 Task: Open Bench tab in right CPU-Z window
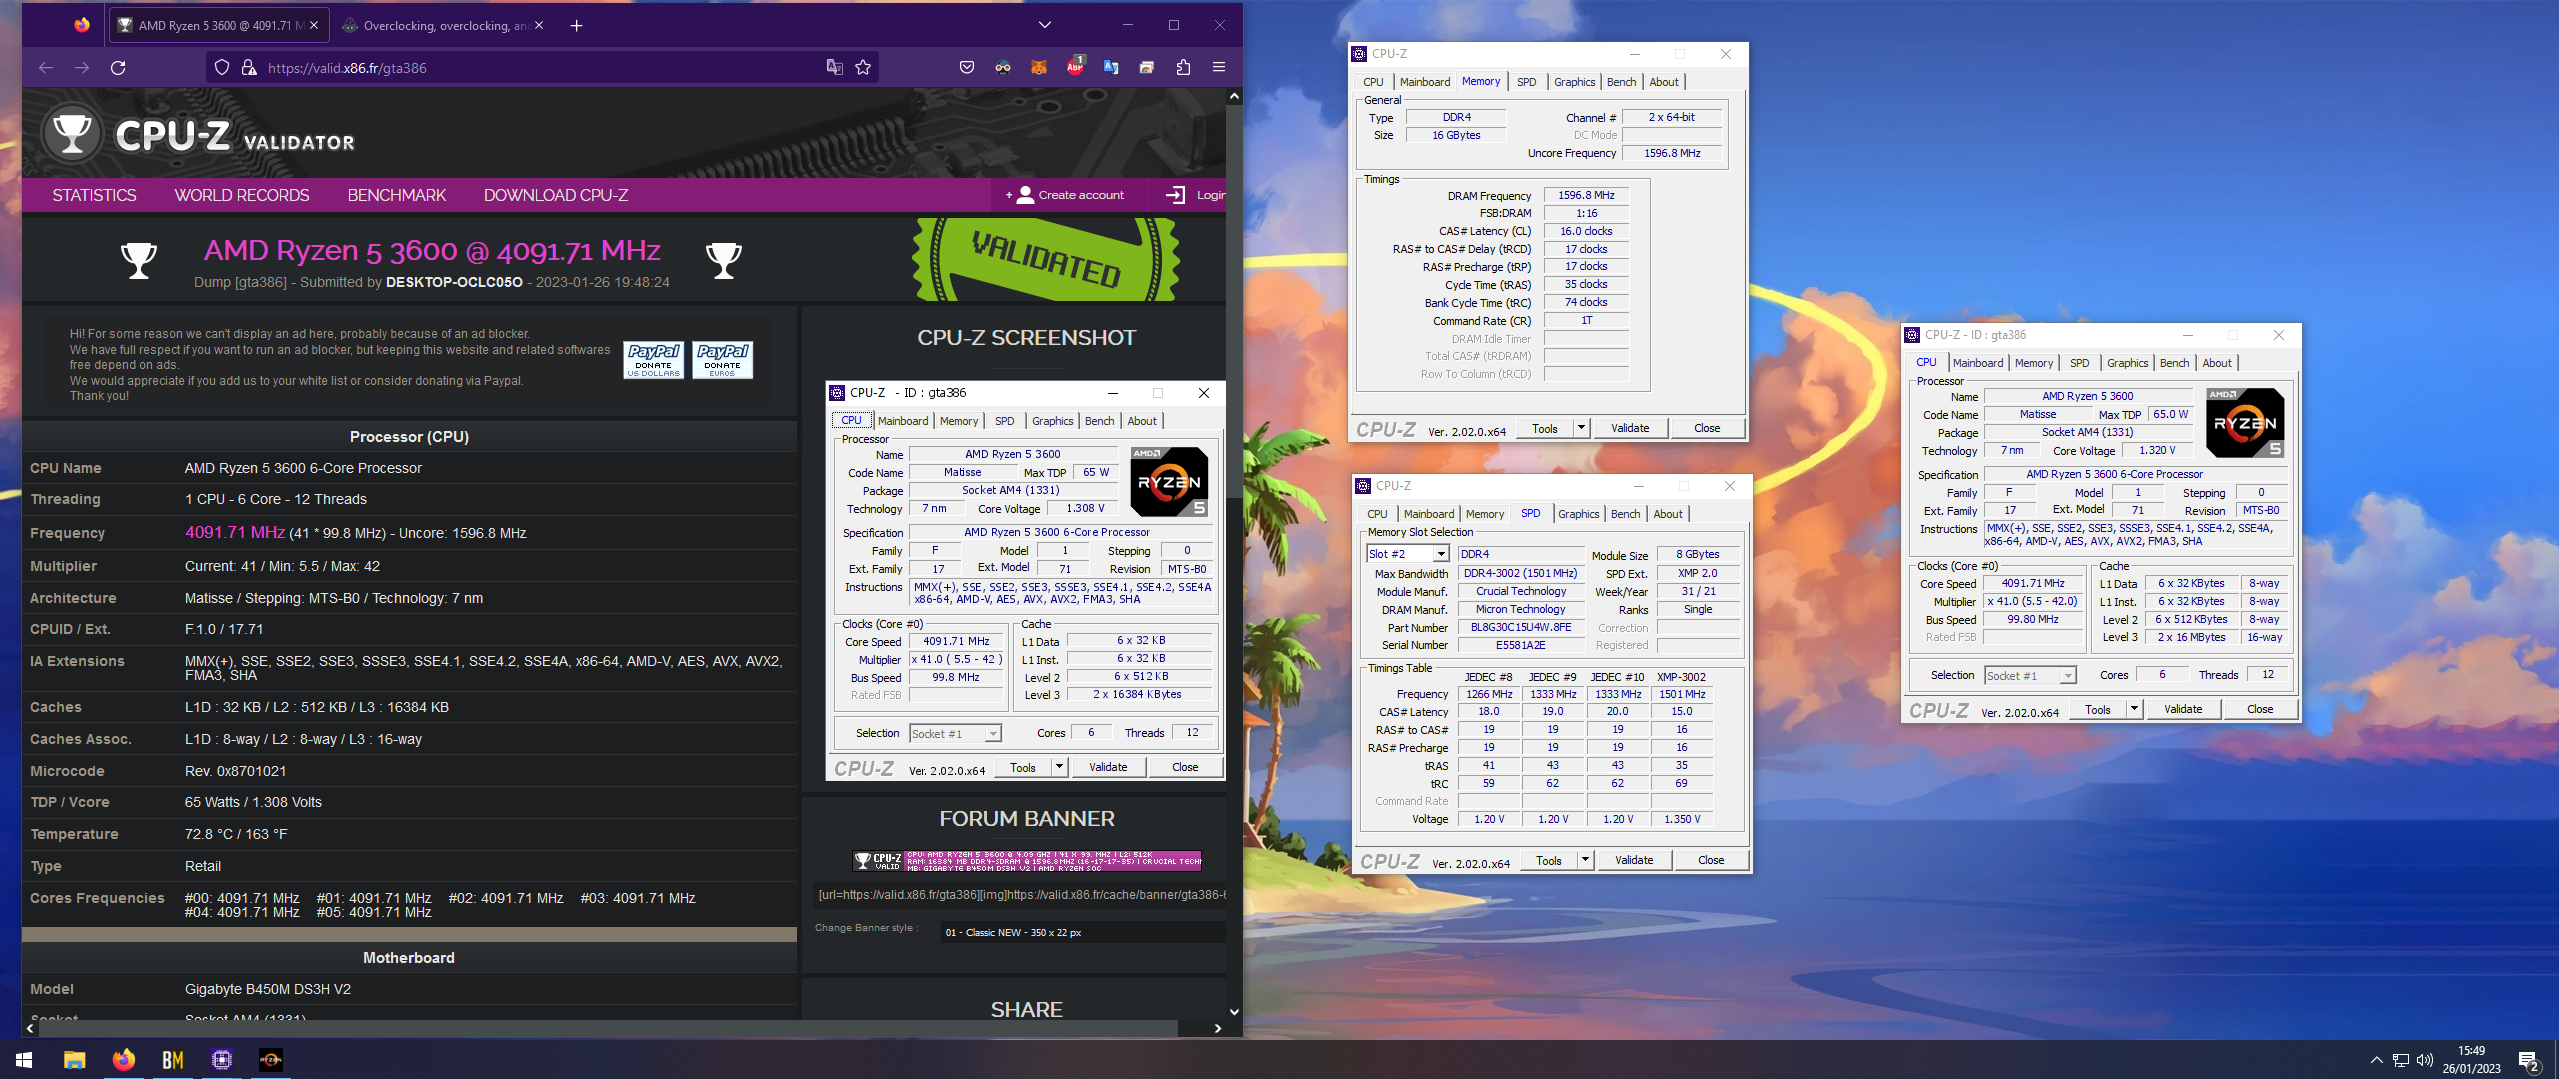click(x=2174, y=363)
